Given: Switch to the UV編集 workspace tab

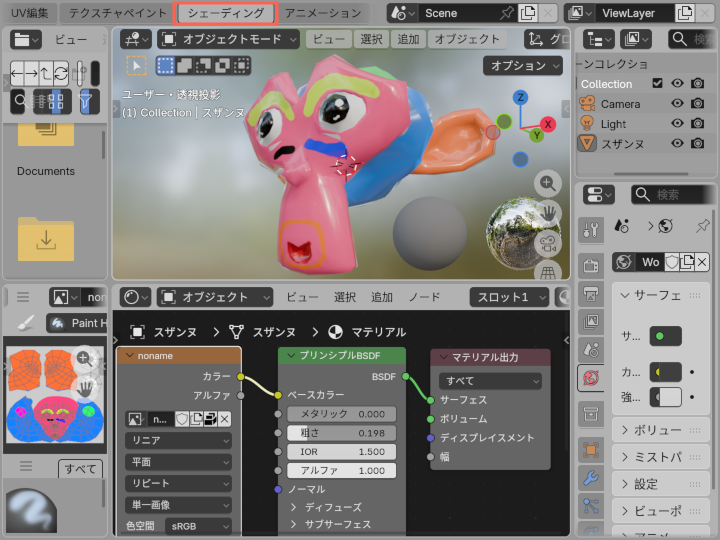Looking at the screenshot, I should pyautogui.click(x=29, y=13).
